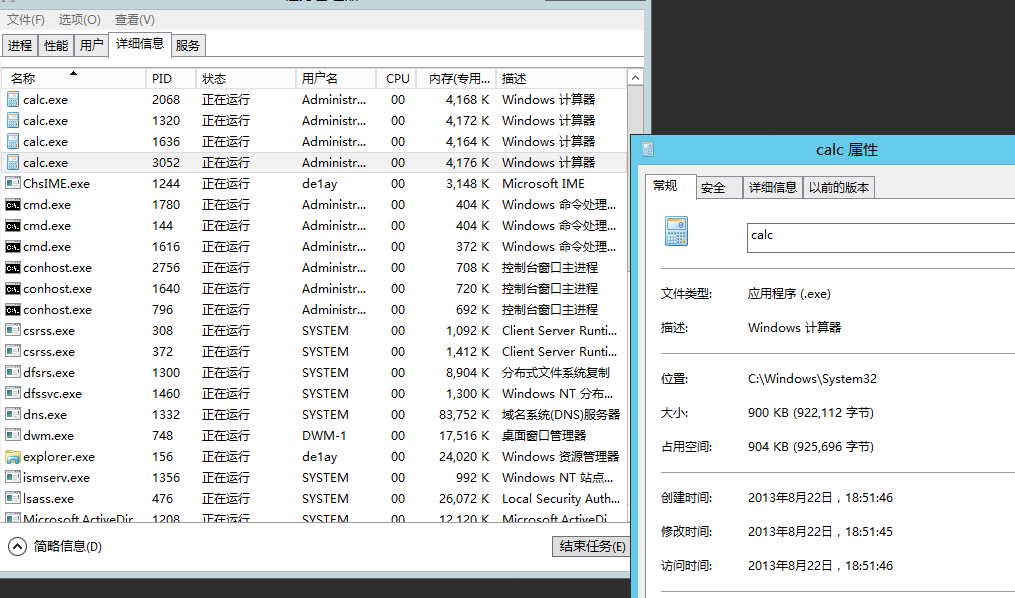Viewport: 1015px width, 598px height.
Task: Select PID 3052 cell
Action: coord(166,162)
